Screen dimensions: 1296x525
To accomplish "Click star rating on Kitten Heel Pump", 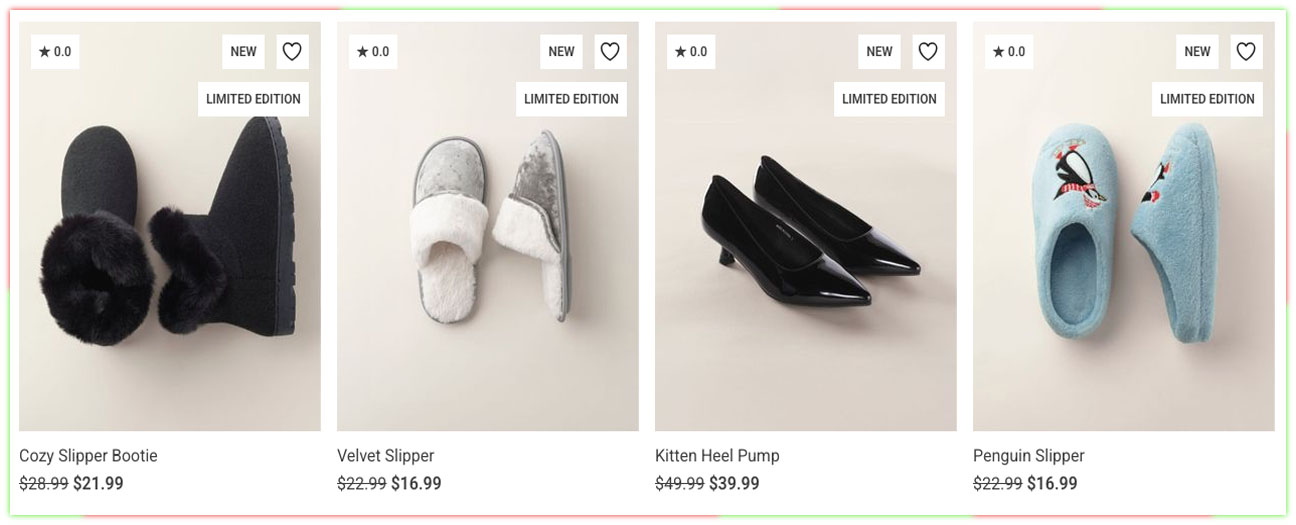I will [x=691, y=52].
